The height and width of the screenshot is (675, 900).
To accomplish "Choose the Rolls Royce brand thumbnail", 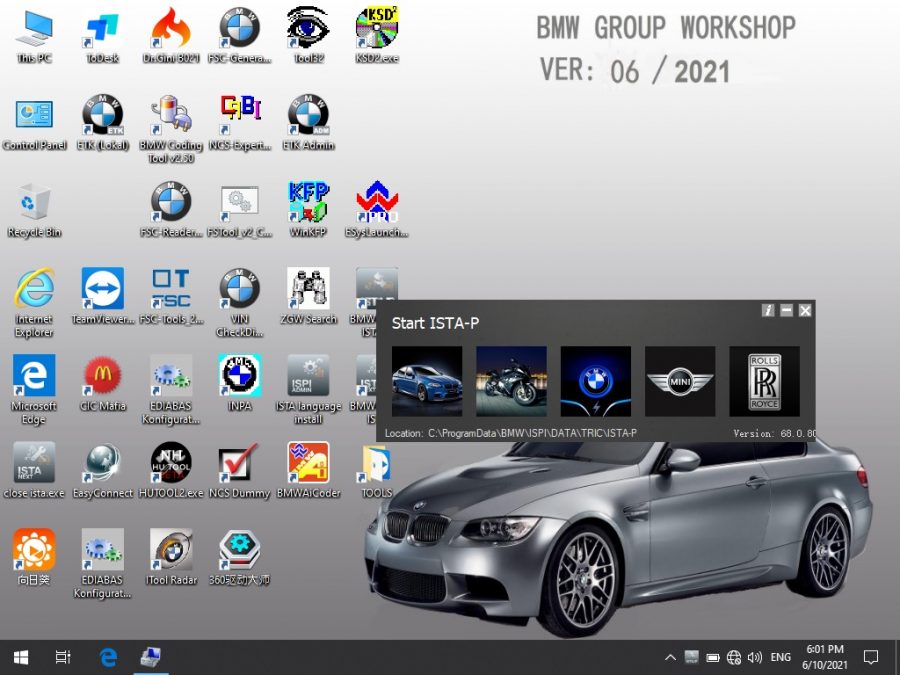I will point(764,381).
